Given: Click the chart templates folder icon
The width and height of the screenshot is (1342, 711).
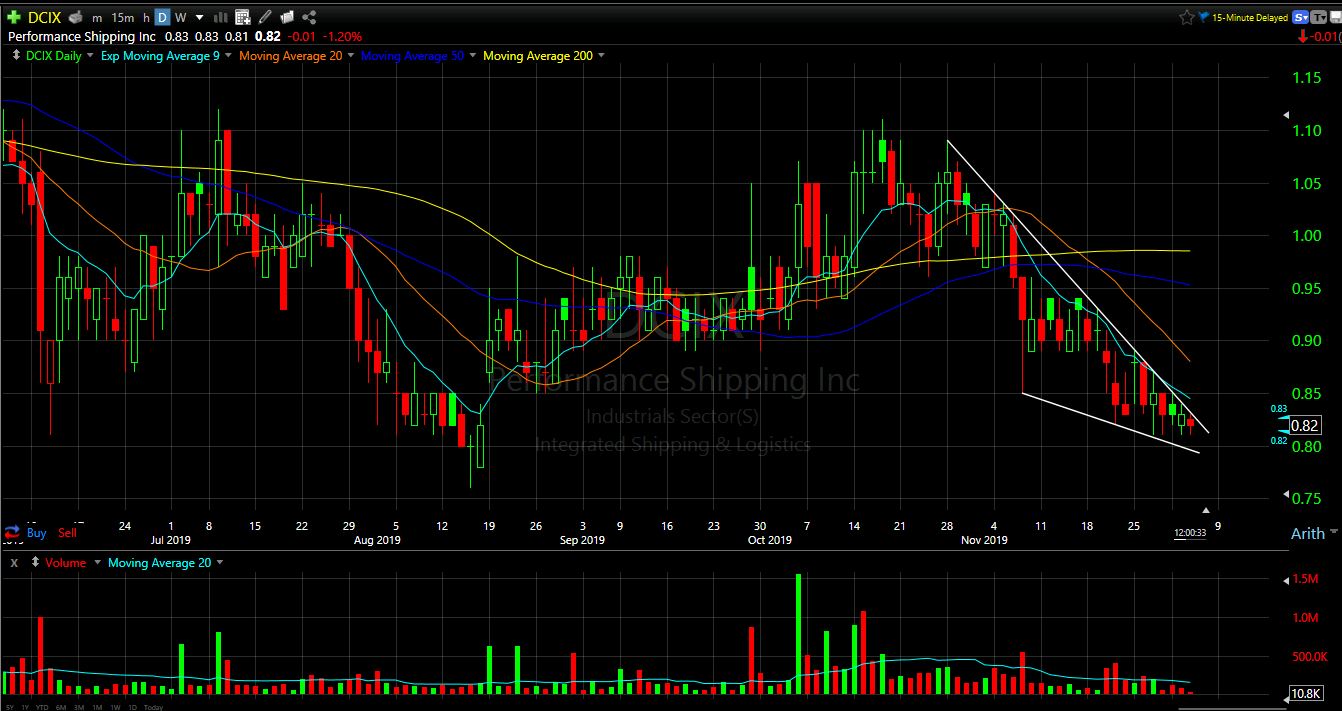Looking at the screenshot, I should pos(286,17).
